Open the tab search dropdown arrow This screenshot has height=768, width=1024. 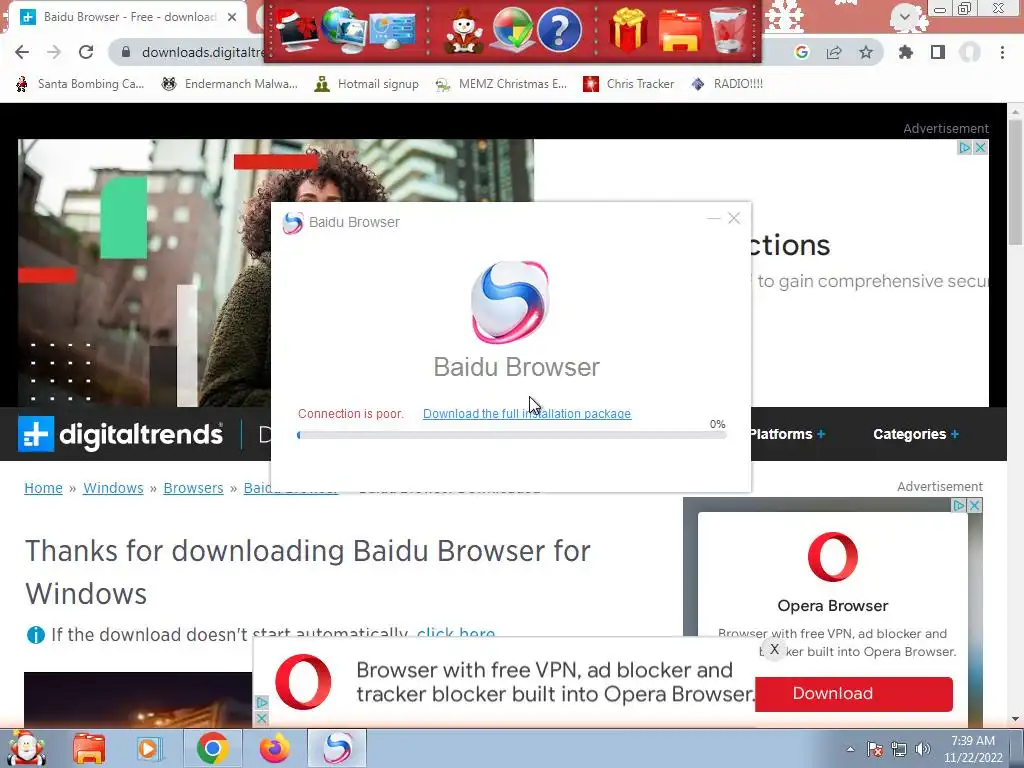[905, 16]
